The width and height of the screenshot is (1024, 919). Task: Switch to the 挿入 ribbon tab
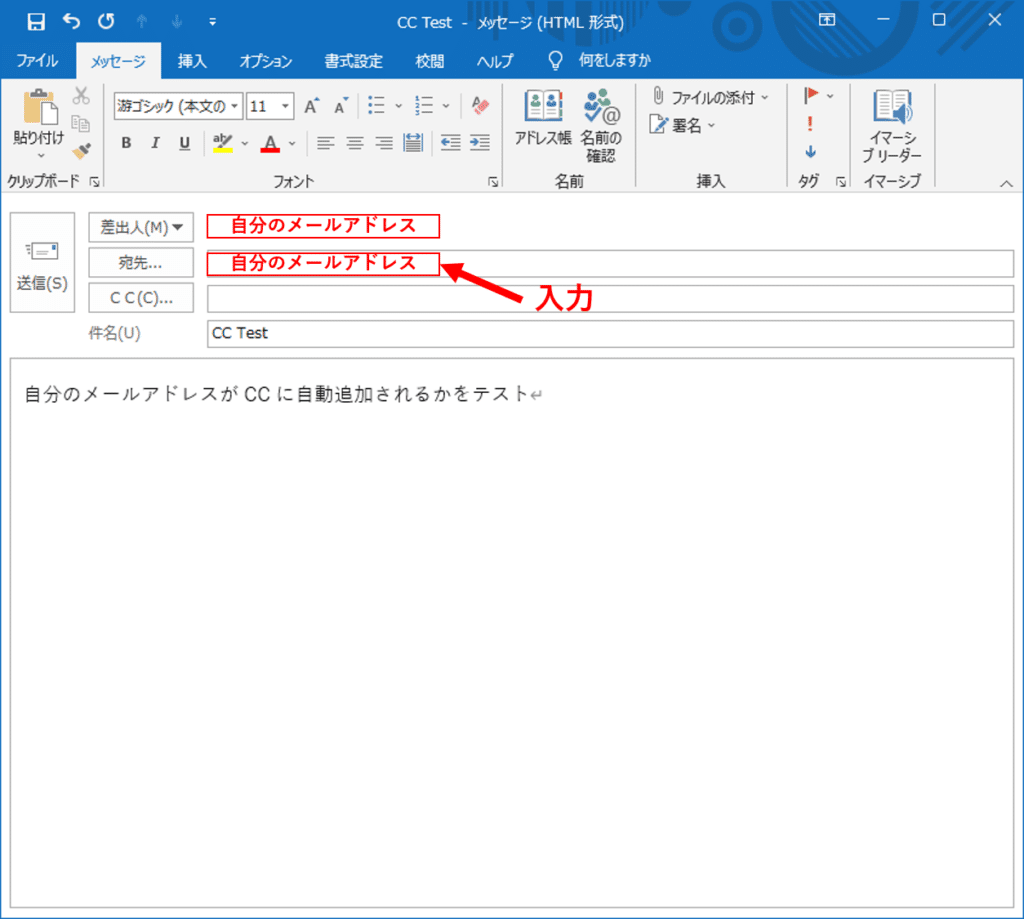tap(191, 61)
